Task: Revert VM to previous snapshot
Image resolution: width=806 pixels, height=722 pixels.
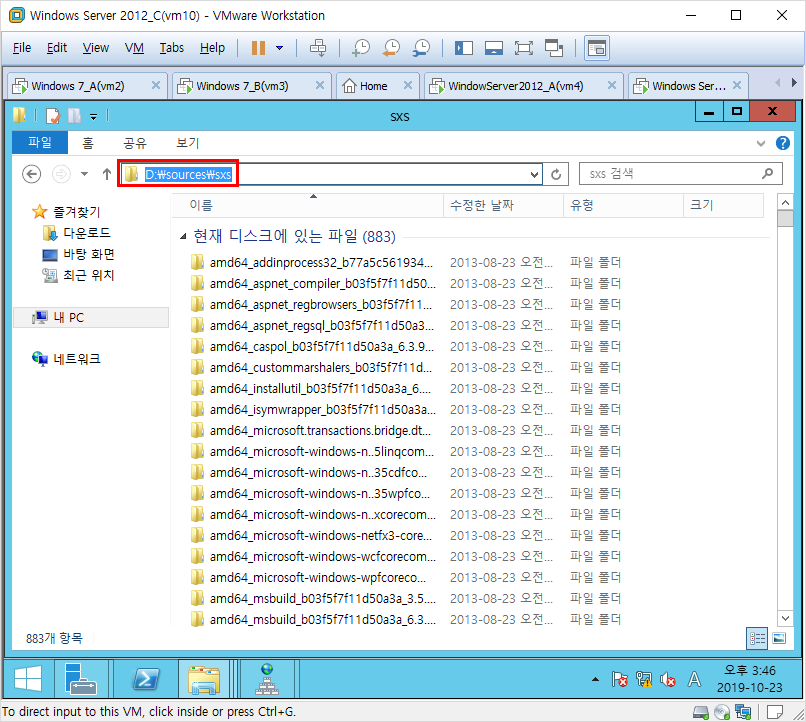Action: point(391,48)
